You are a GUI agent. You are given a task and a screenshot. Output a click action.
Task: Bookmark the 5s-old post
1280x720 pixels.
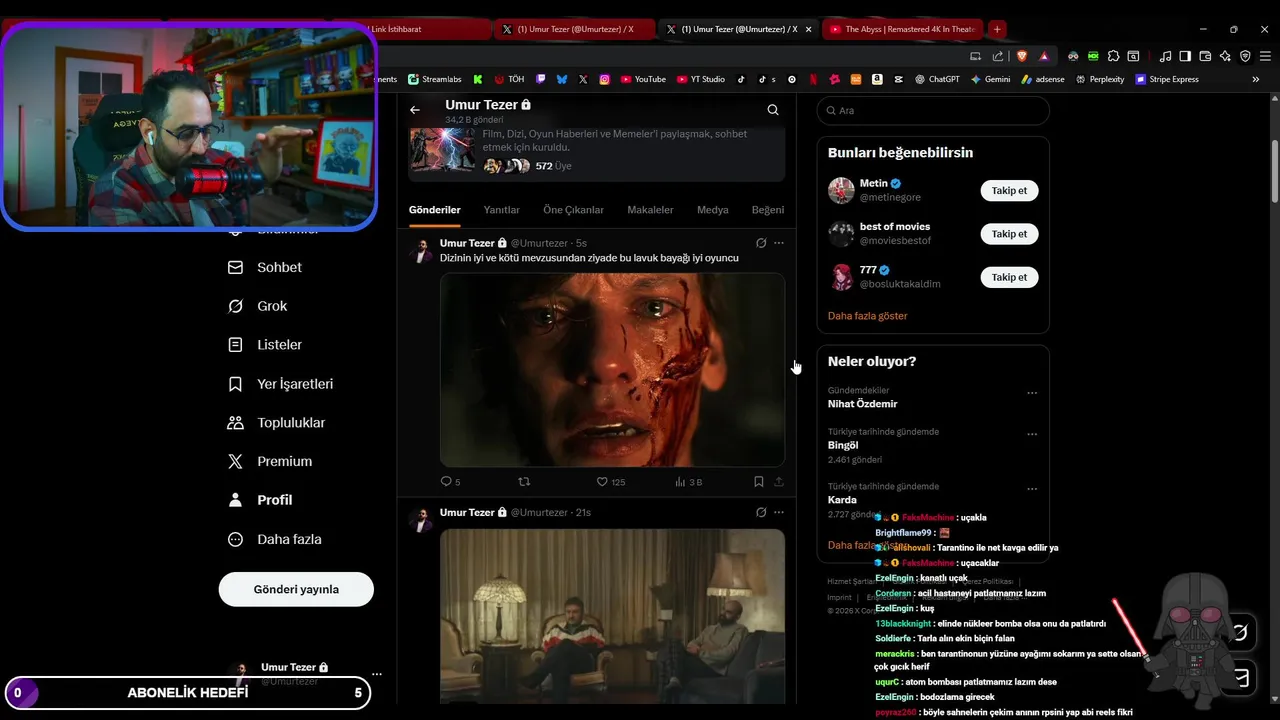tap(759, 482)
